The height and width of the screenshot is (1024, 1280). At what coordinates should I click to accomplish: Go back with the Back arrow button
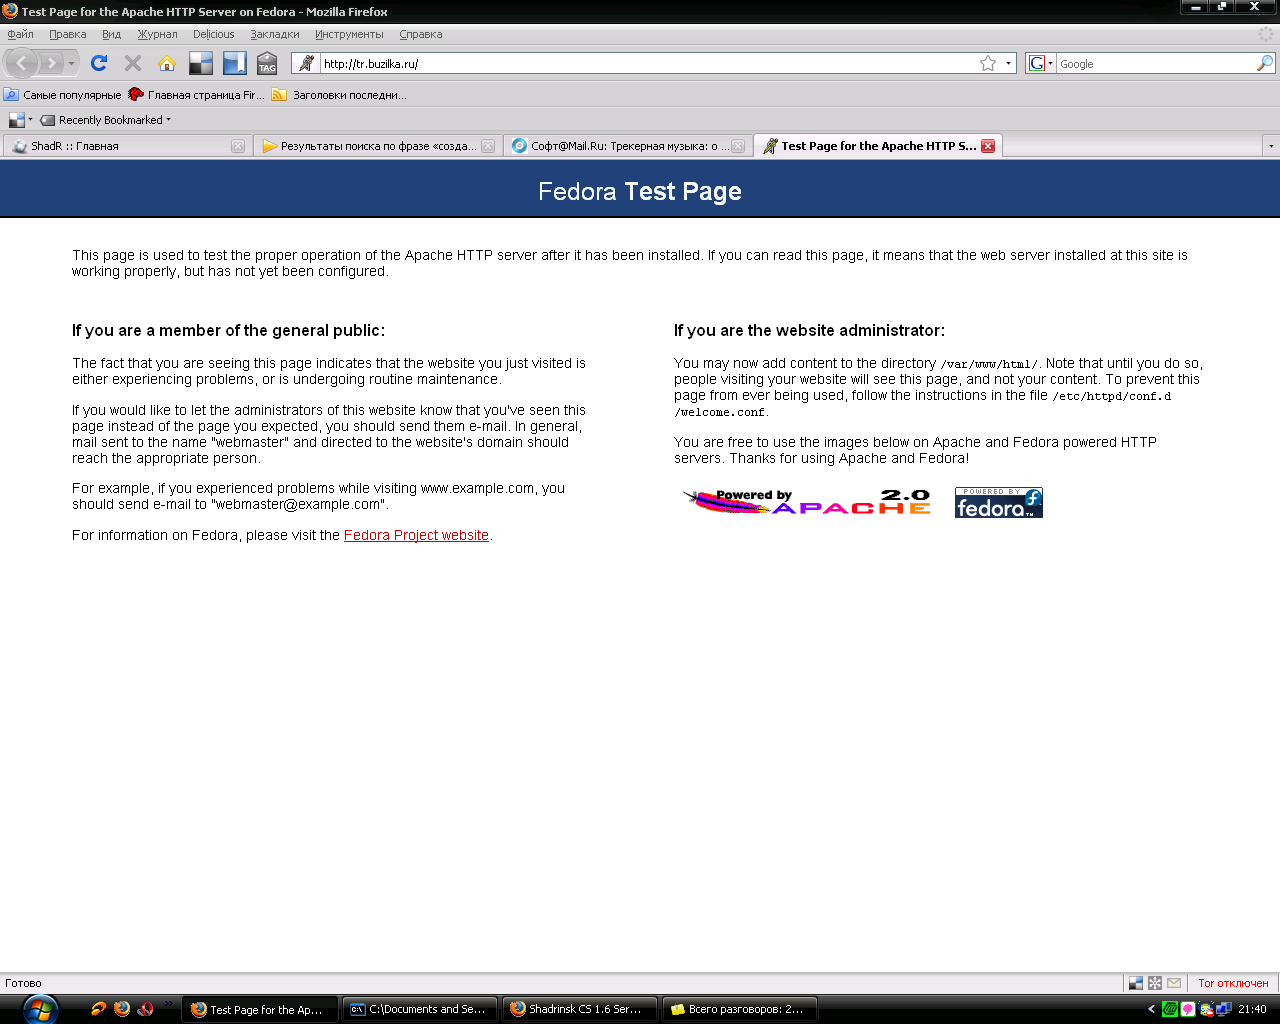coord(22,63)
